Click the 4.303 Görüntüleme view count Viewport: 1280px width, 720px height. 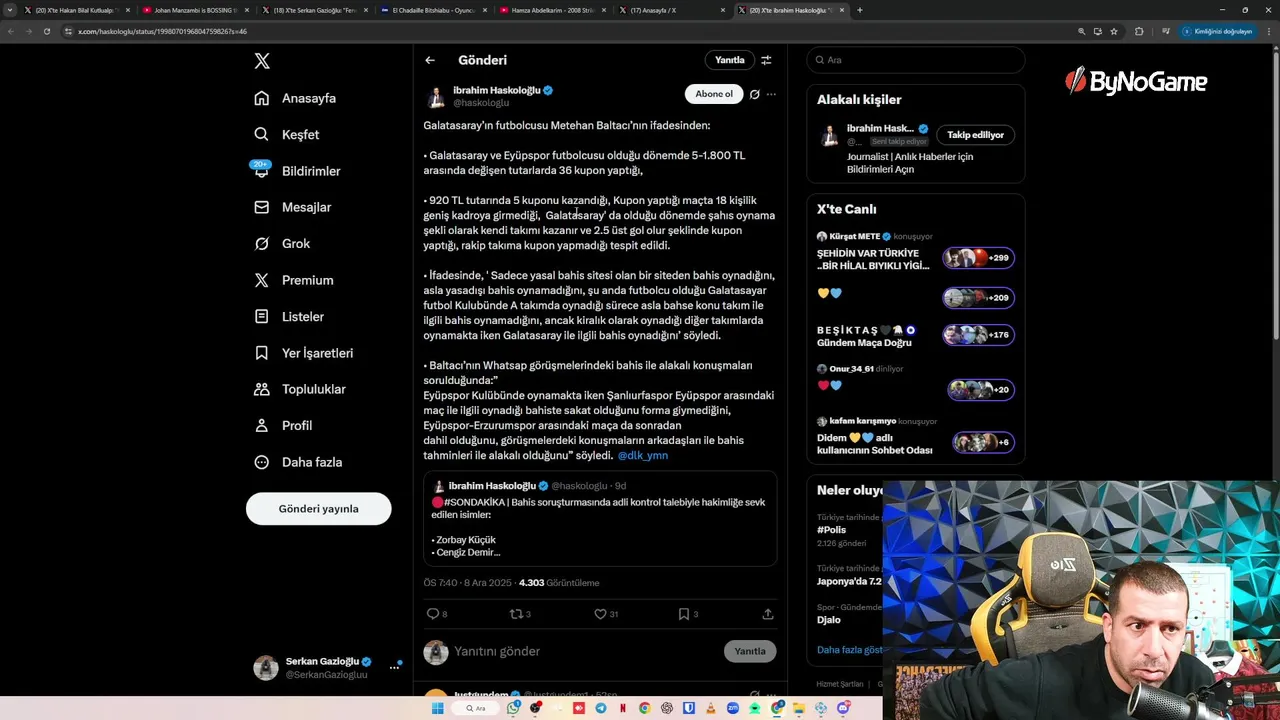(559, 583)
